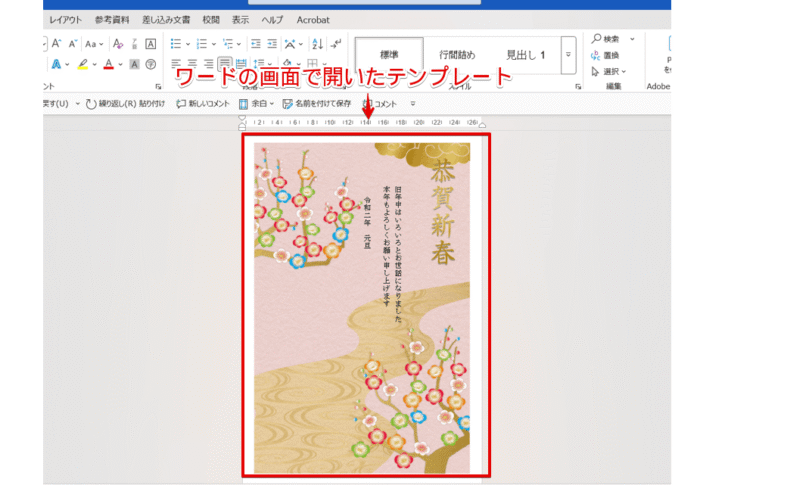Increase font size with the grow font icon
Image resolution: width=812 pixels, height=485 pixels.
click(x=56, y=43)
